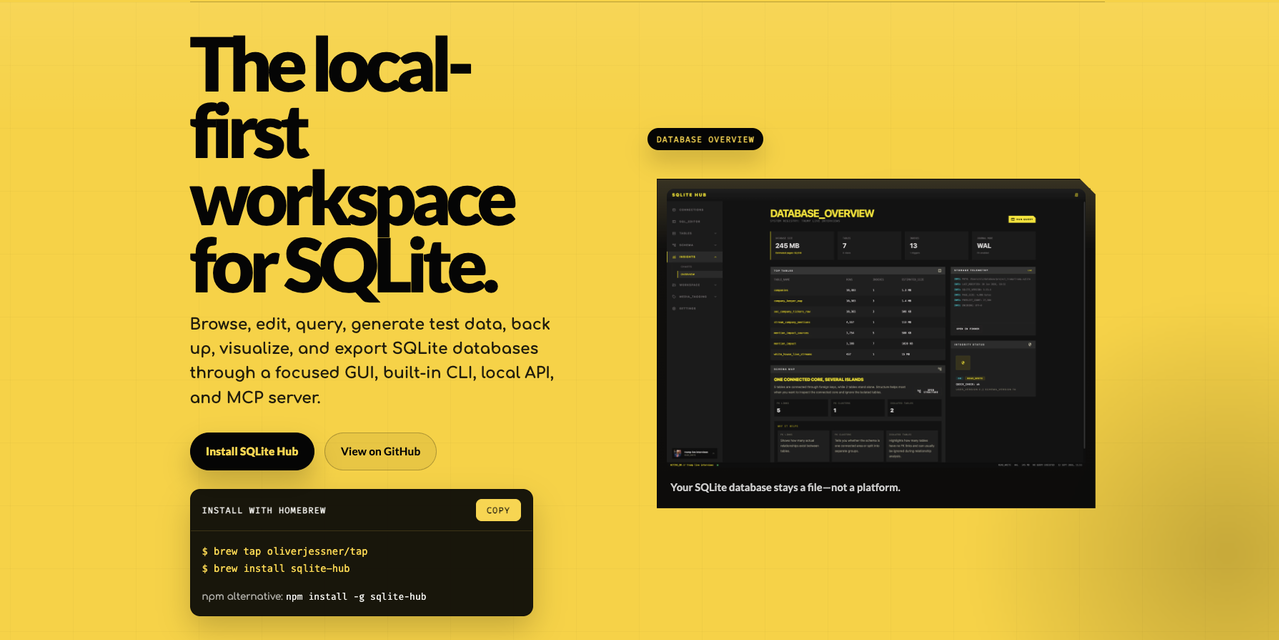Click the "$ brew tap oliverjessner/tap" command line
Image resolution: width=1279 pixels, height=640 pixels.
point(285,551)
